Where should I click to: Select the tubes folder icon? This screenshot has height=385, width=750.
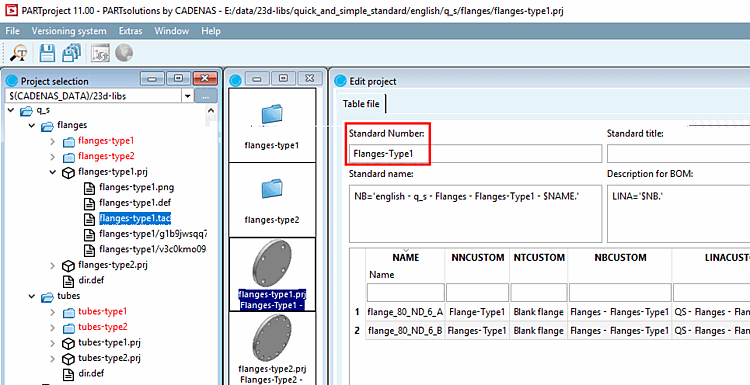coord(47,297)
